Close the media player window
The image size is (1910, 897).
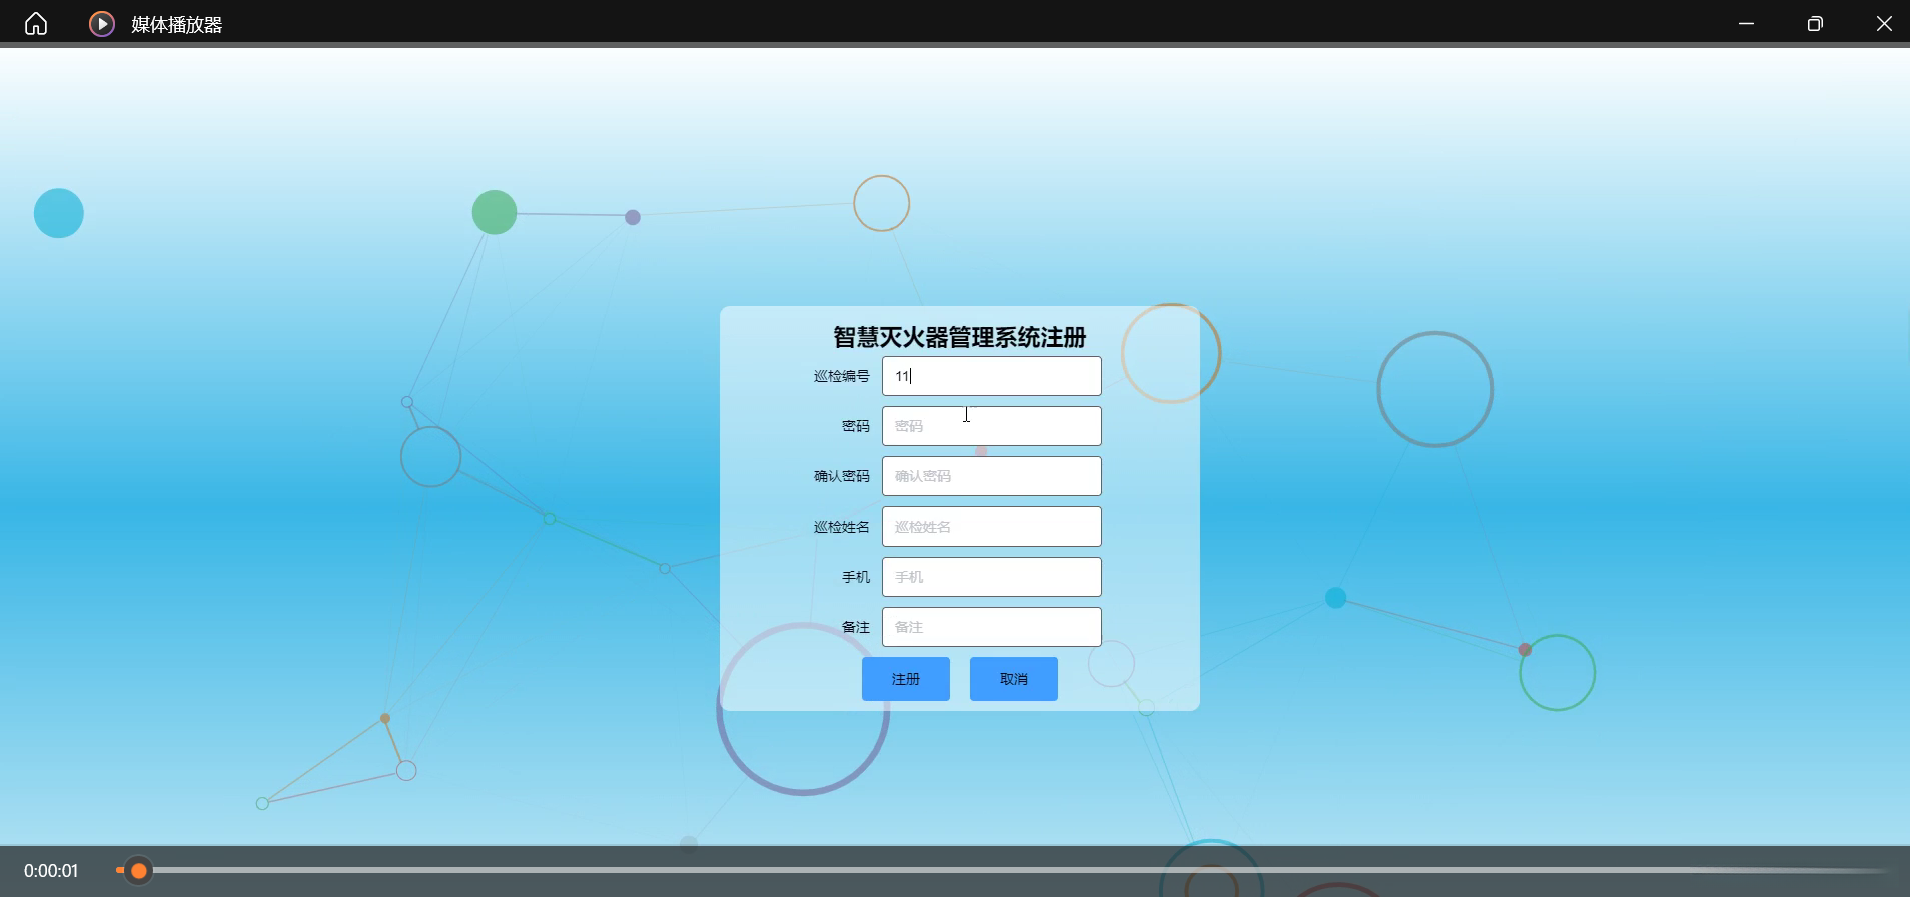point(1884,23)
